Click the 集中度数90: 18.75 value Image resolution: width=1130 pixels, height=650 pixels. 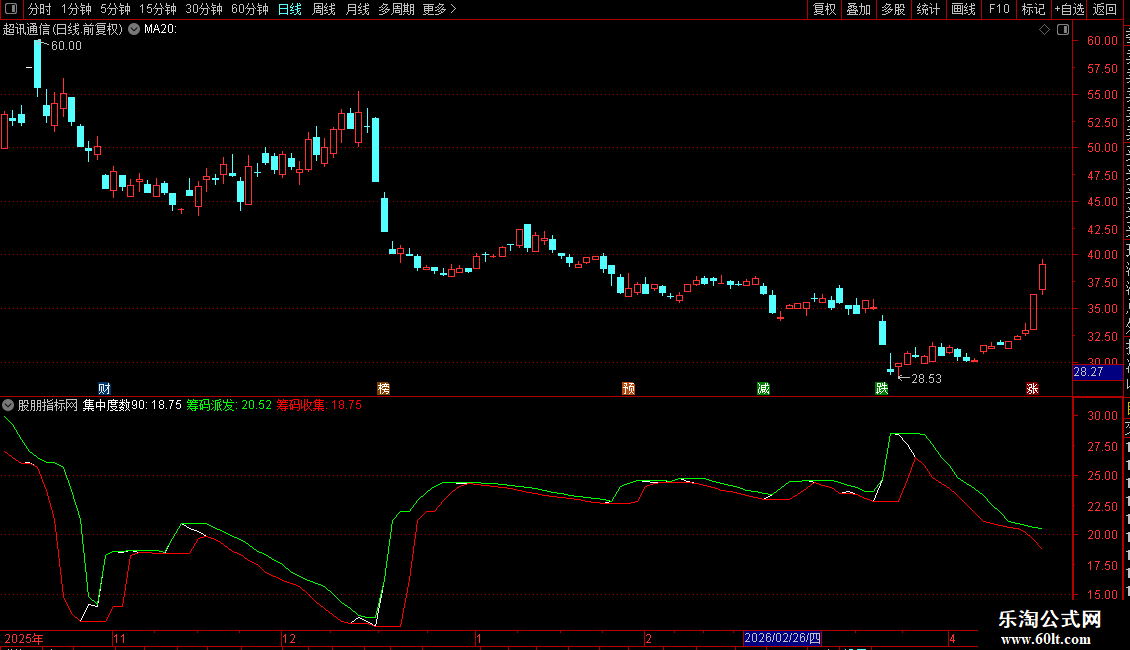click(x=132, y=405)
